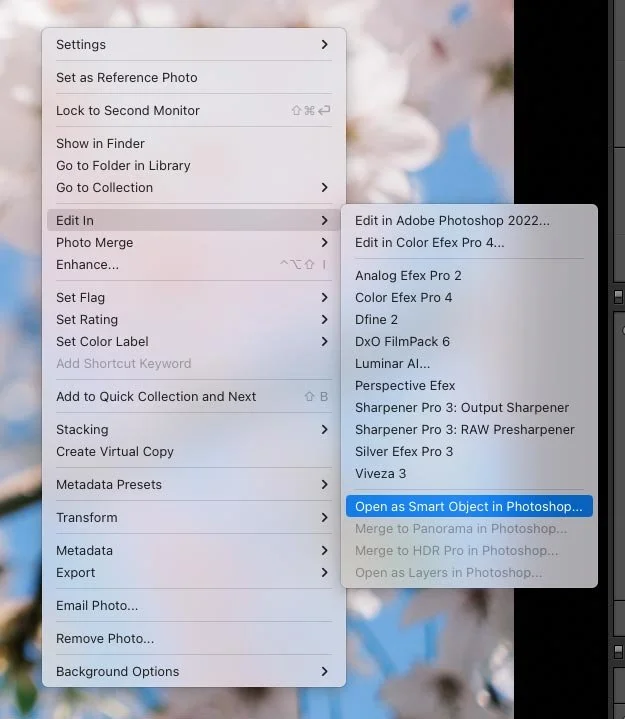Choose Set as Reference Photo
This screenshot has height=719, width=625.
(x=194, y=77)
